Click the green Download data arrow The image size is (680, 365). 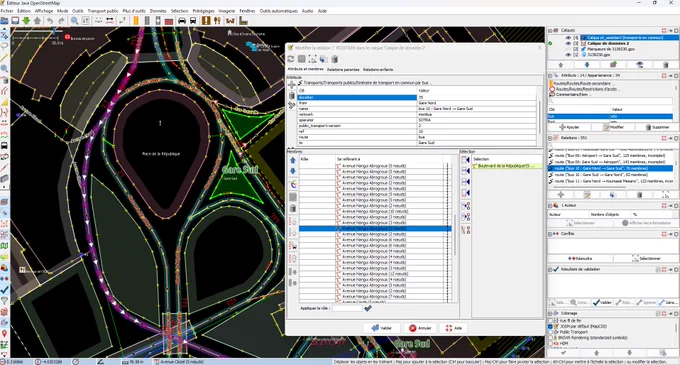click(x=26, y=20)
